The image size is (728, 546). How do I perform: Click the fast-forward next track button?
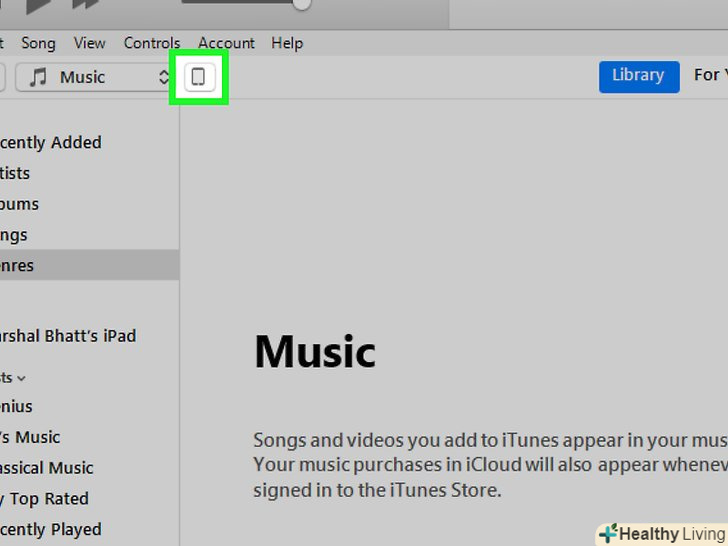(x=86, y=5)
